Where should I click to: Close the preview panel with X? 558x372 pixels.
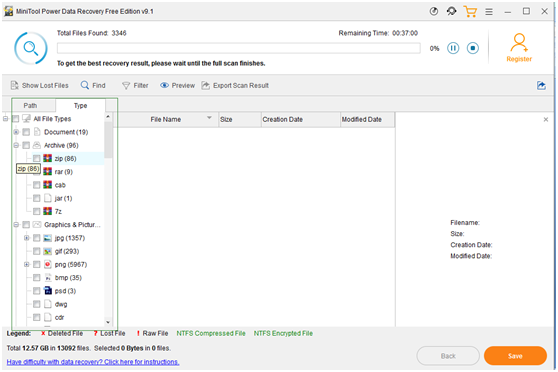(546, 120)
